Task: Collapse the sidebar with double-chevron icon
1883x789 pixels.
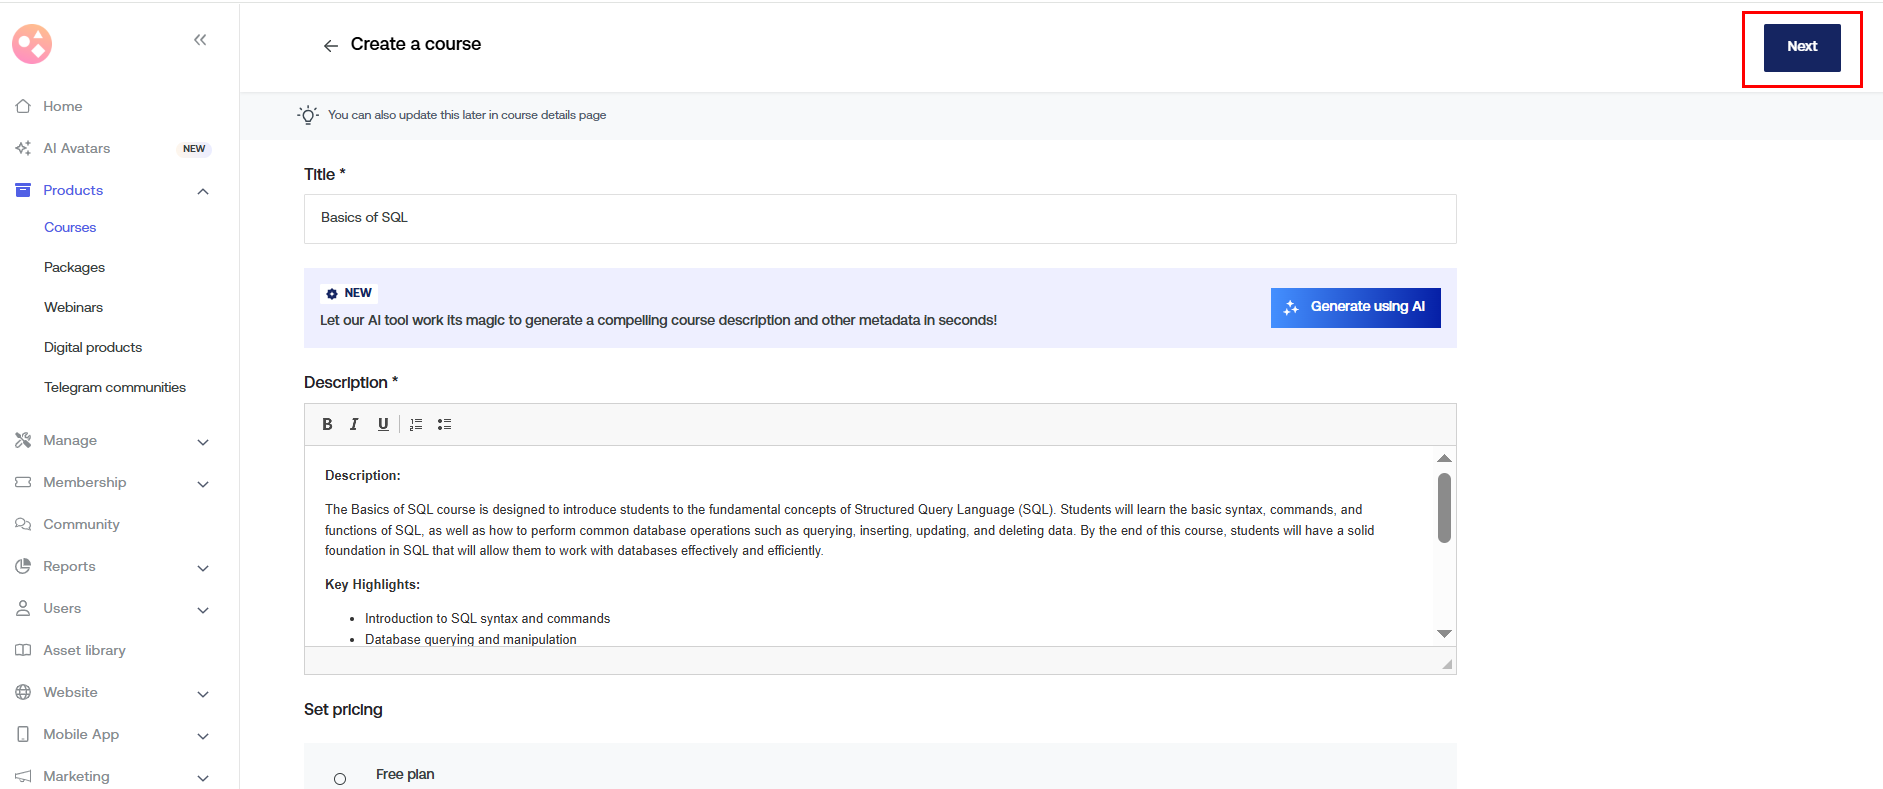Action: click(x=200, y=40)
